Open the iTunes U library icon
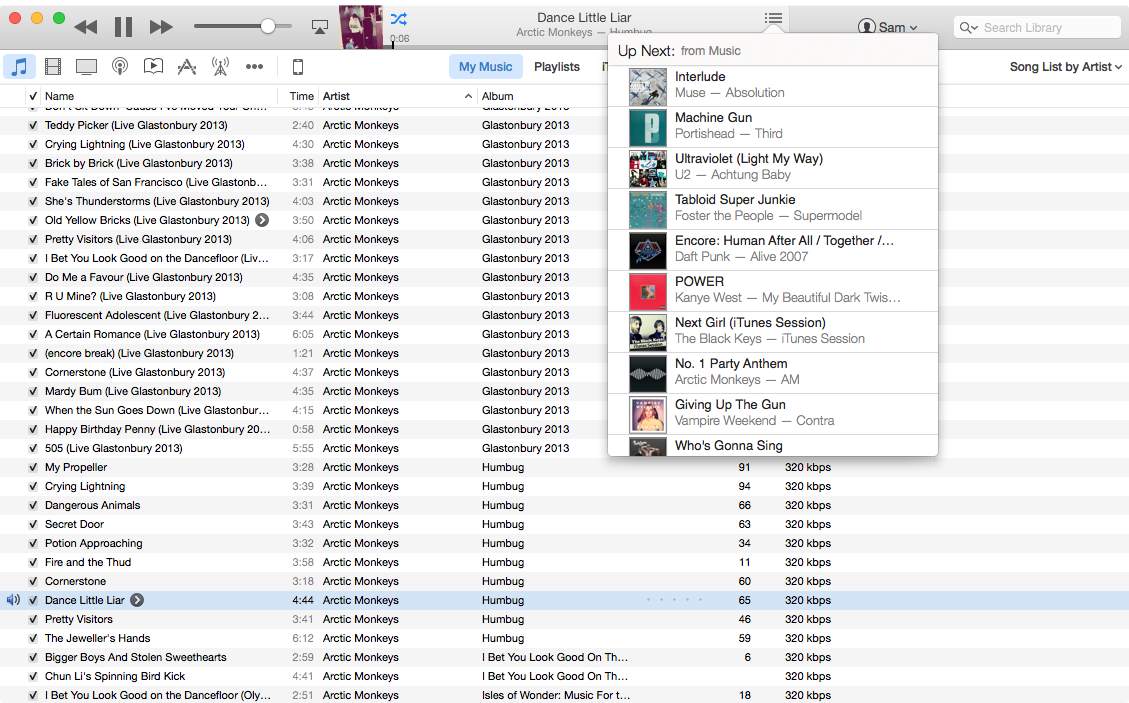1129x703 pixels. [153, 66]
